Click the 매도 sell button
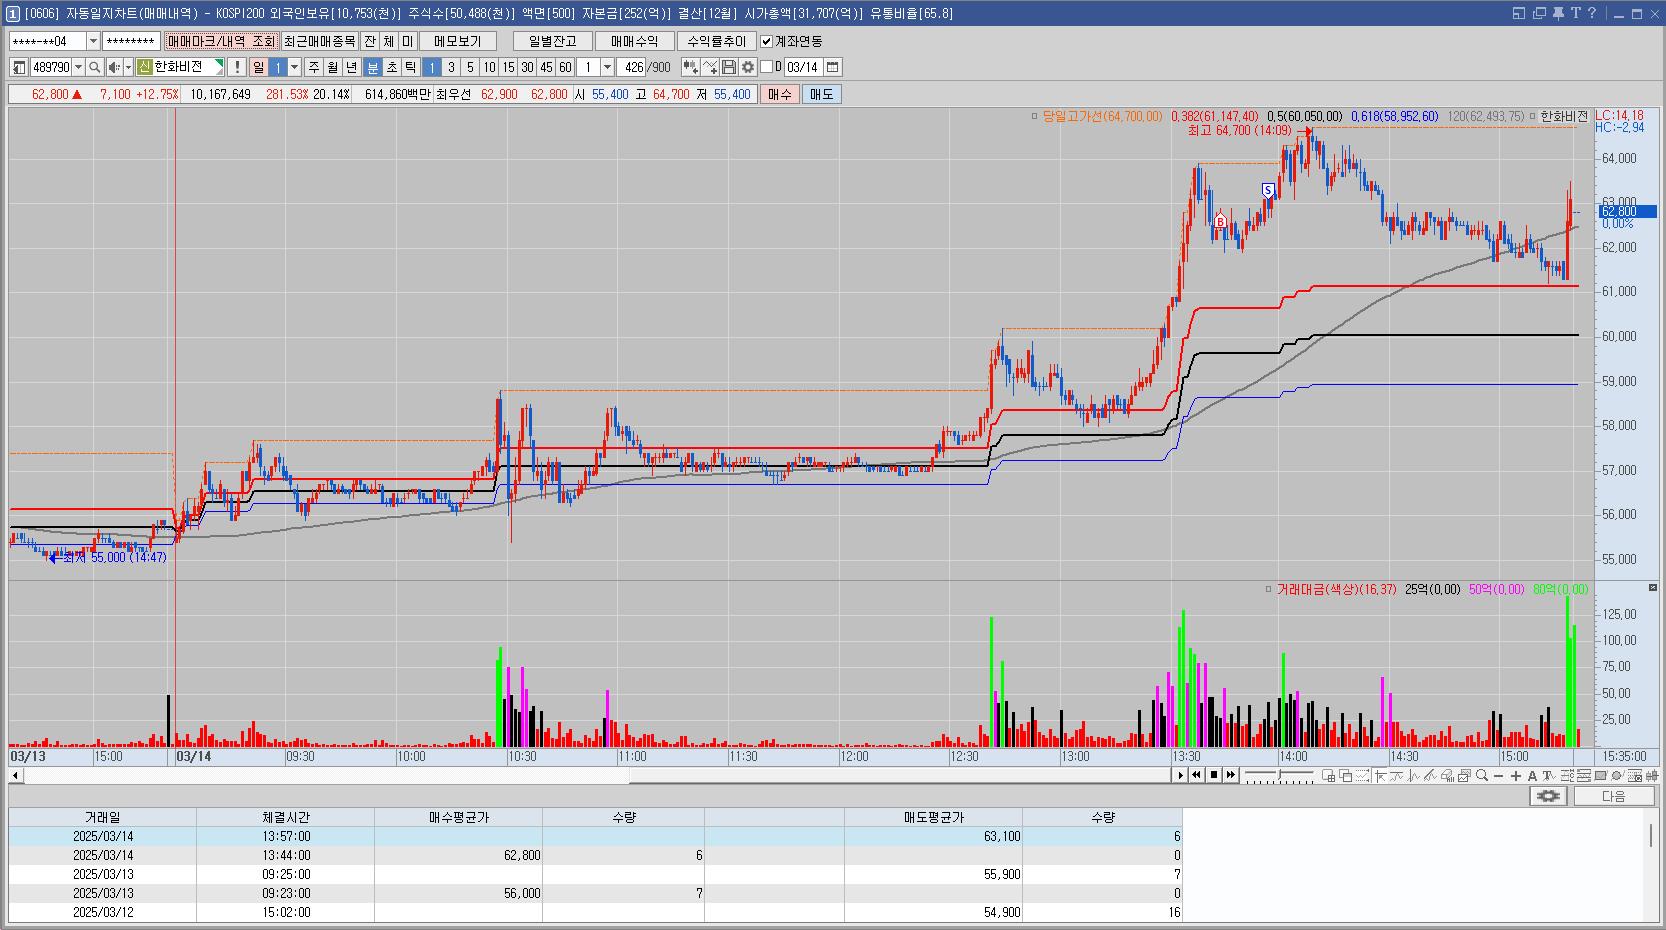 [x=821, y=94]
